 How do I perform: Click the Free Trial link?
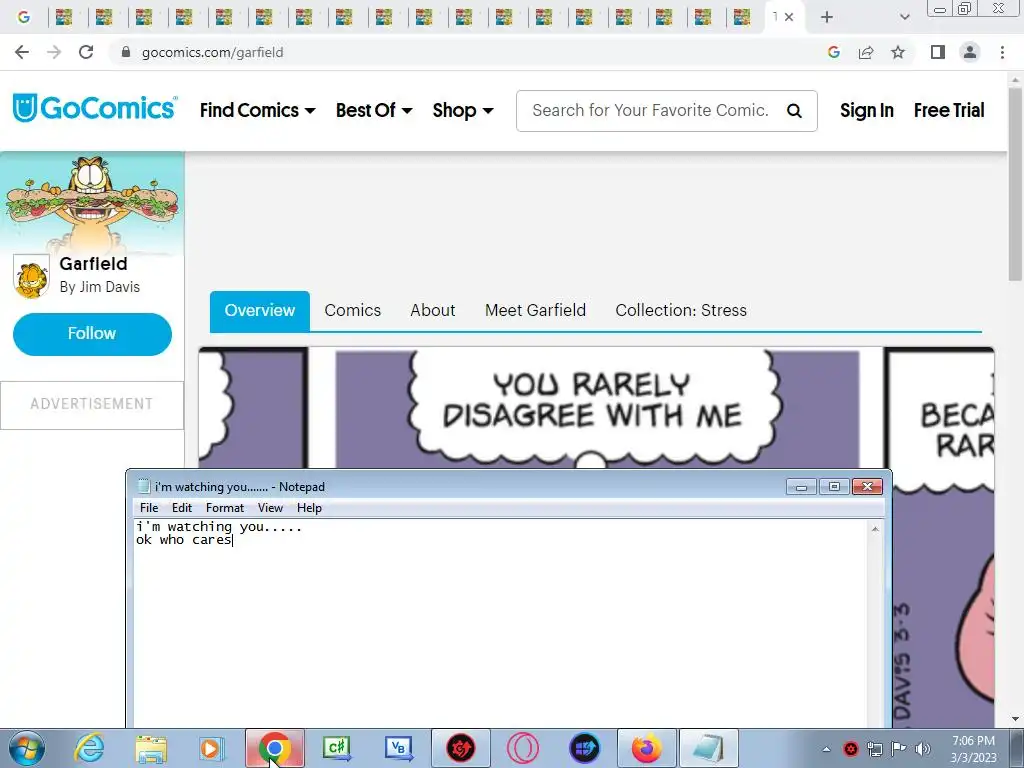(x=949, y=110)
